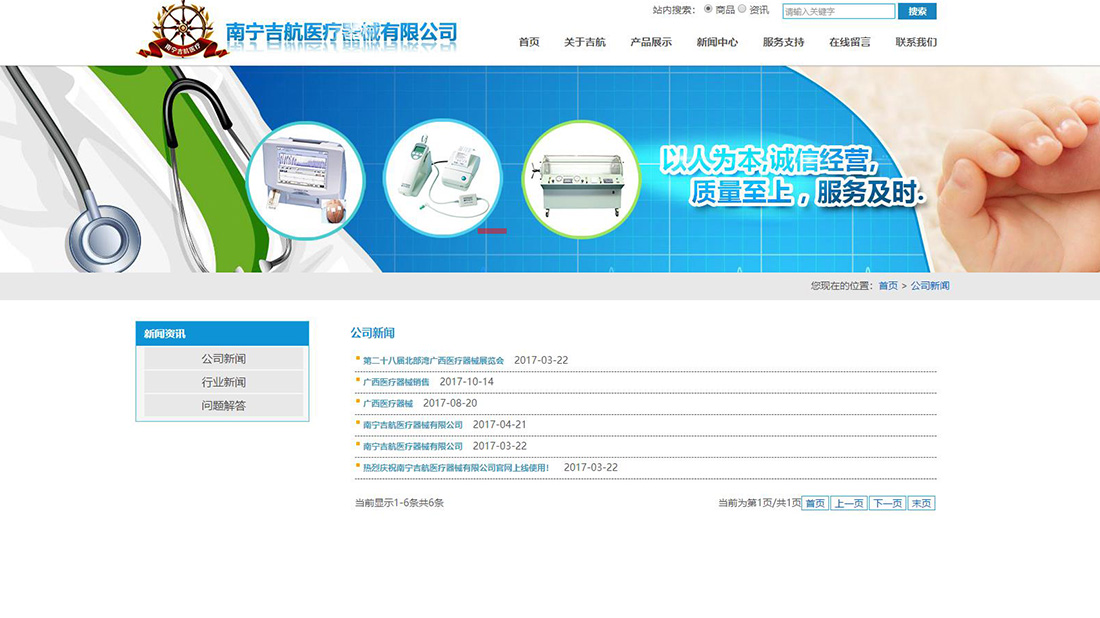This screenshot has height=618, width=1100.
Task: Select the 资讯 search radio button
Action: [x=742, y=9]
